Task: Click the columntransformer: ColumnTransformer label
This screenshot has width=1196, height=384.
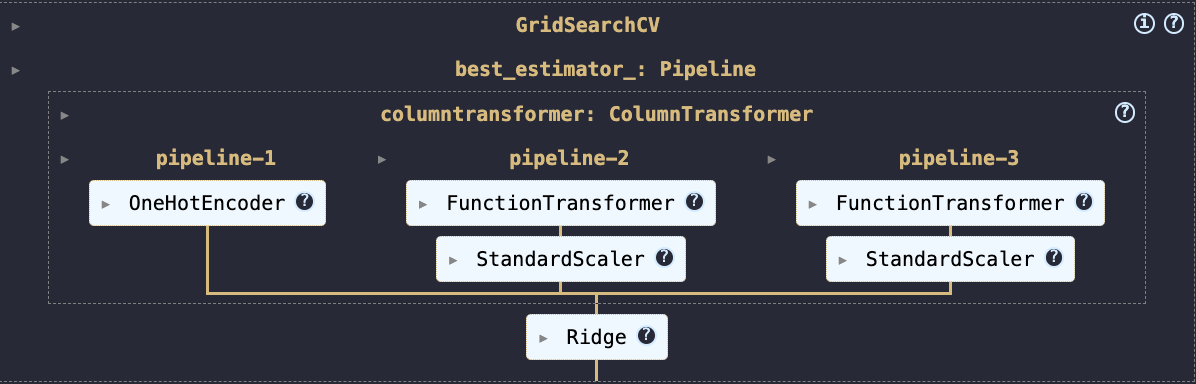Action: point(596,115)
